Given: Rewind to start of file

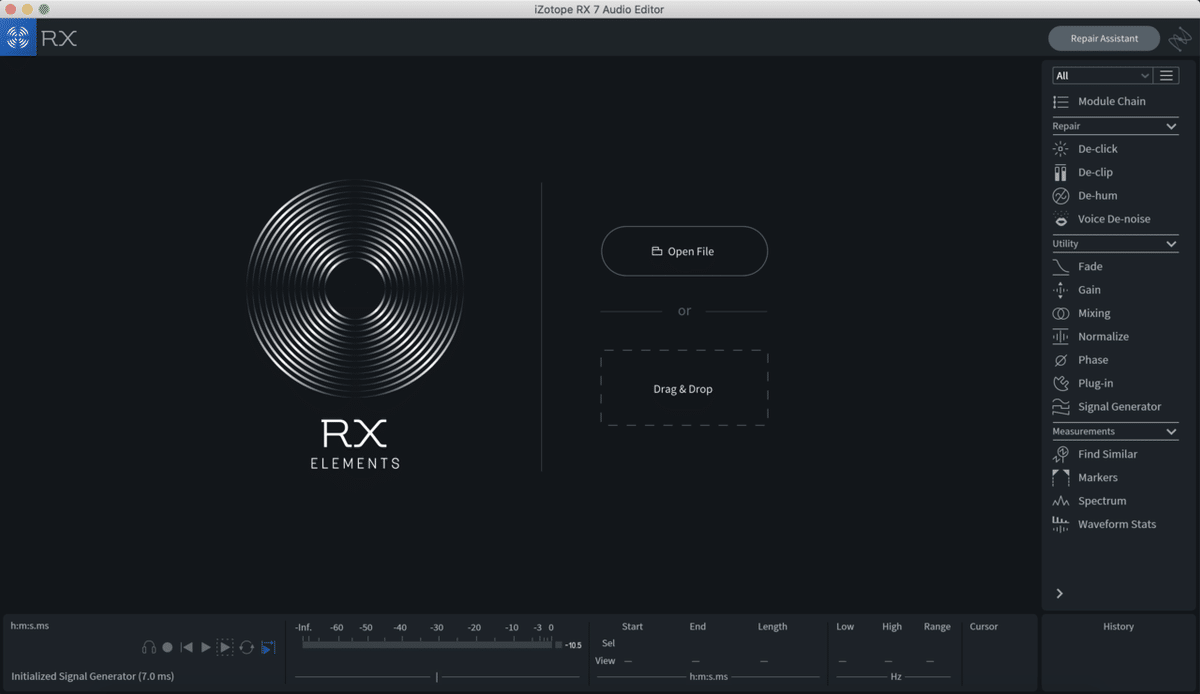Looking at the screenshot, I should coord(186,648).
